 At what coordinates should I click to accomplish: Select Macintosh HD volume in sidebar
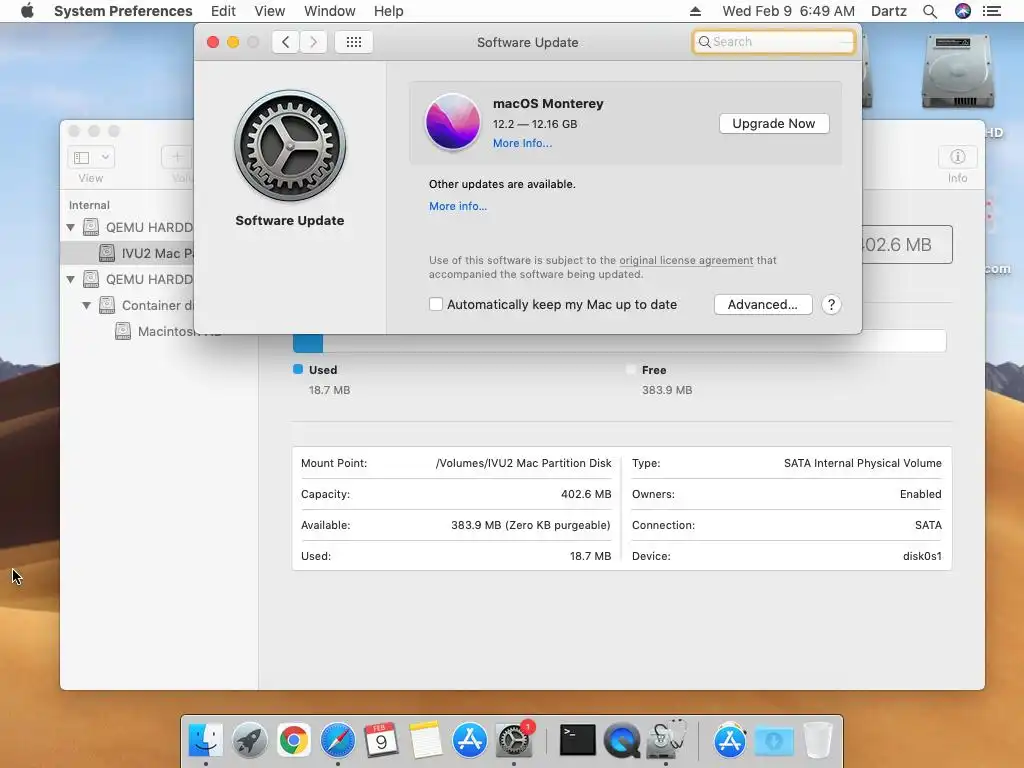160,331
